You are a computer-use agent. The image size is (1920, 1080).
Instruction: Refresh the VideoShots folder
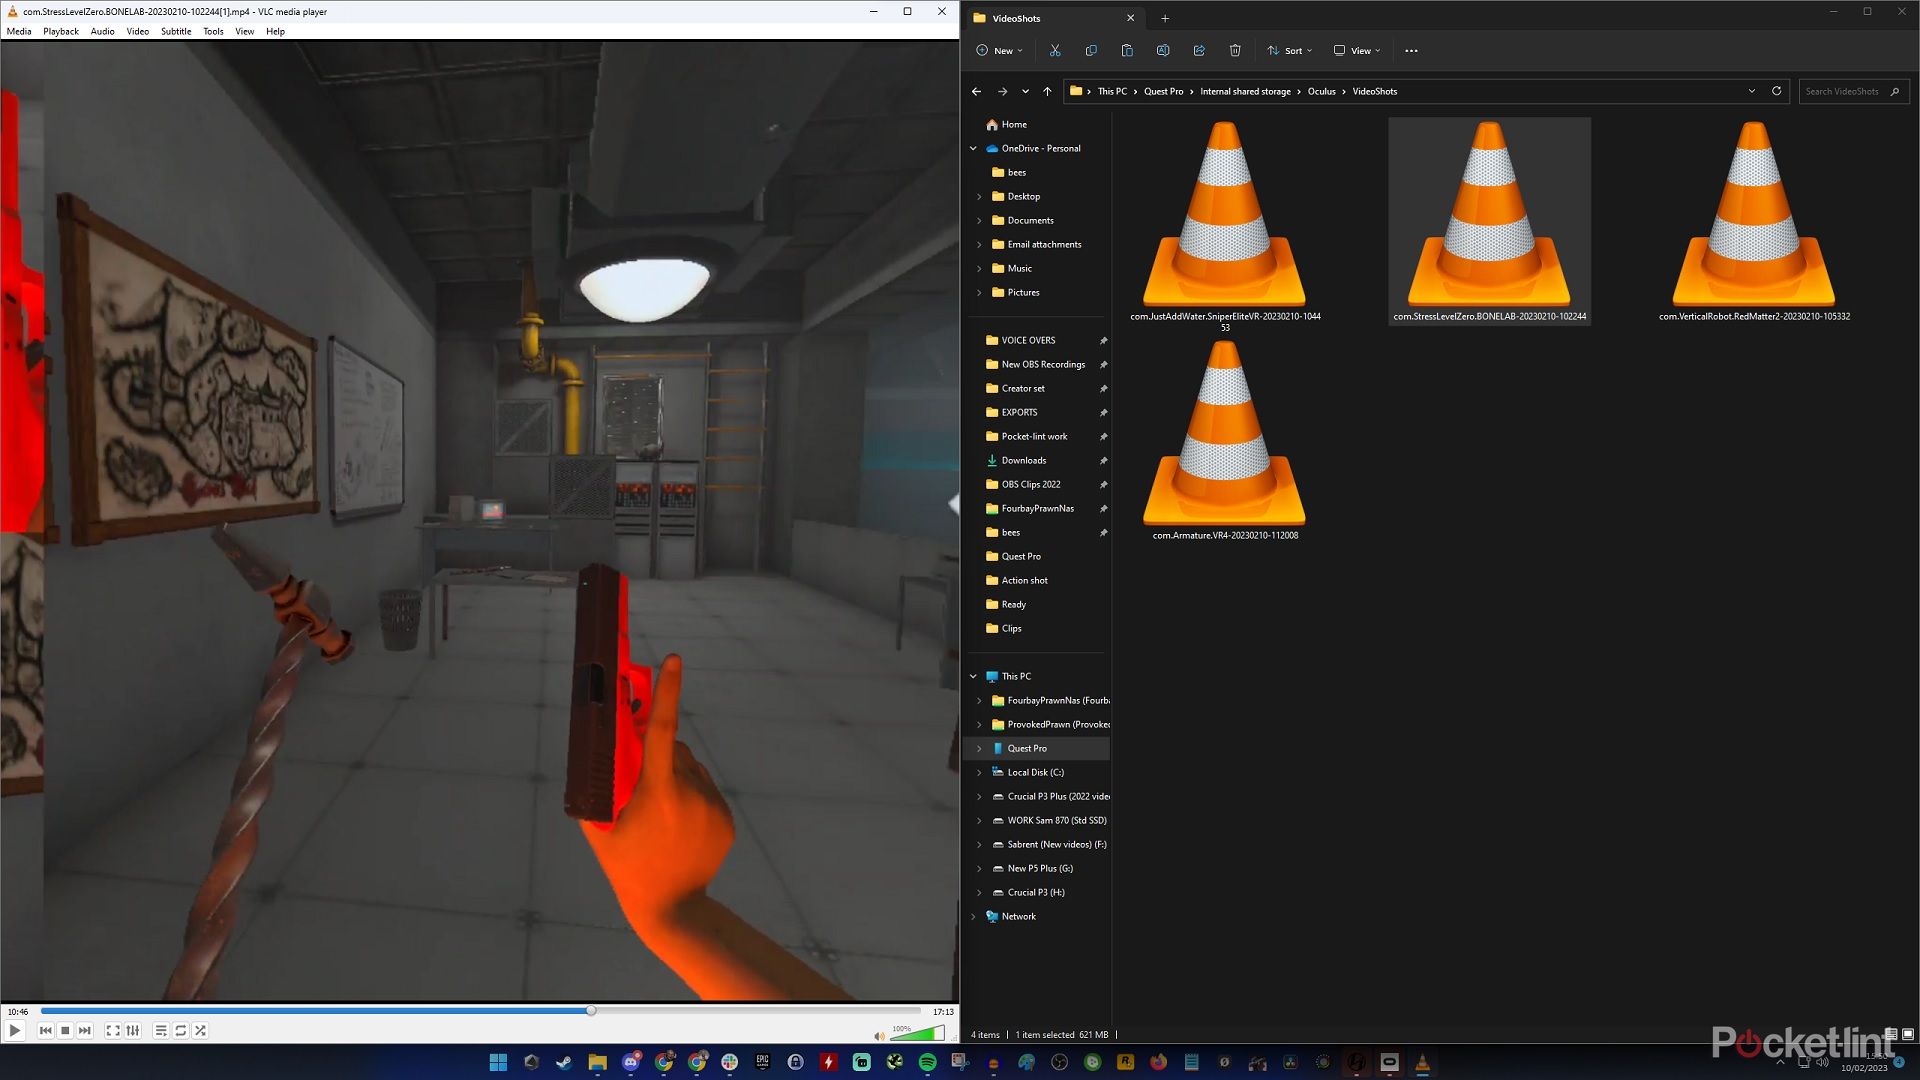click(x=1777, y=91)
